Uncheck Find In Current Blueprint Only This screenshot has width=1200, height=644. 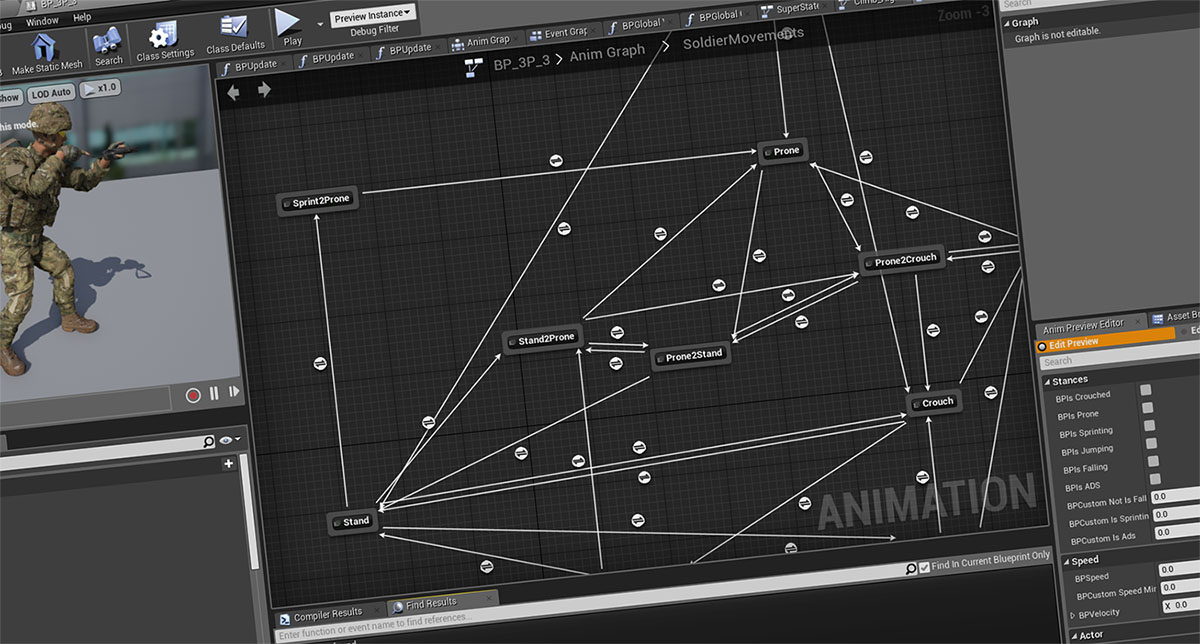[x=924, y=566]
